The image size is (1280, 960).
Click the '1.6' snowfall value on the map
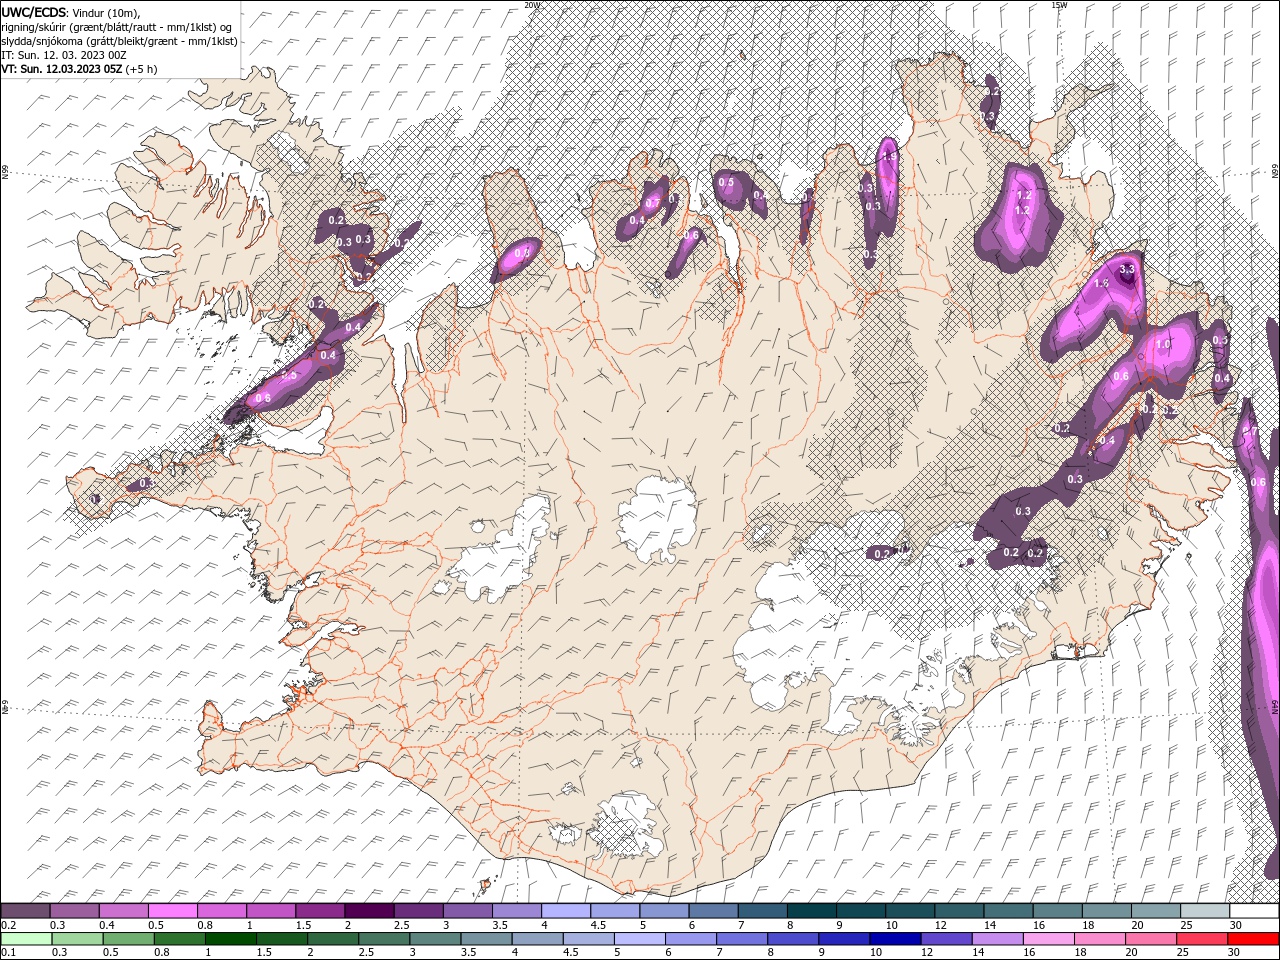pos(1102,284)
